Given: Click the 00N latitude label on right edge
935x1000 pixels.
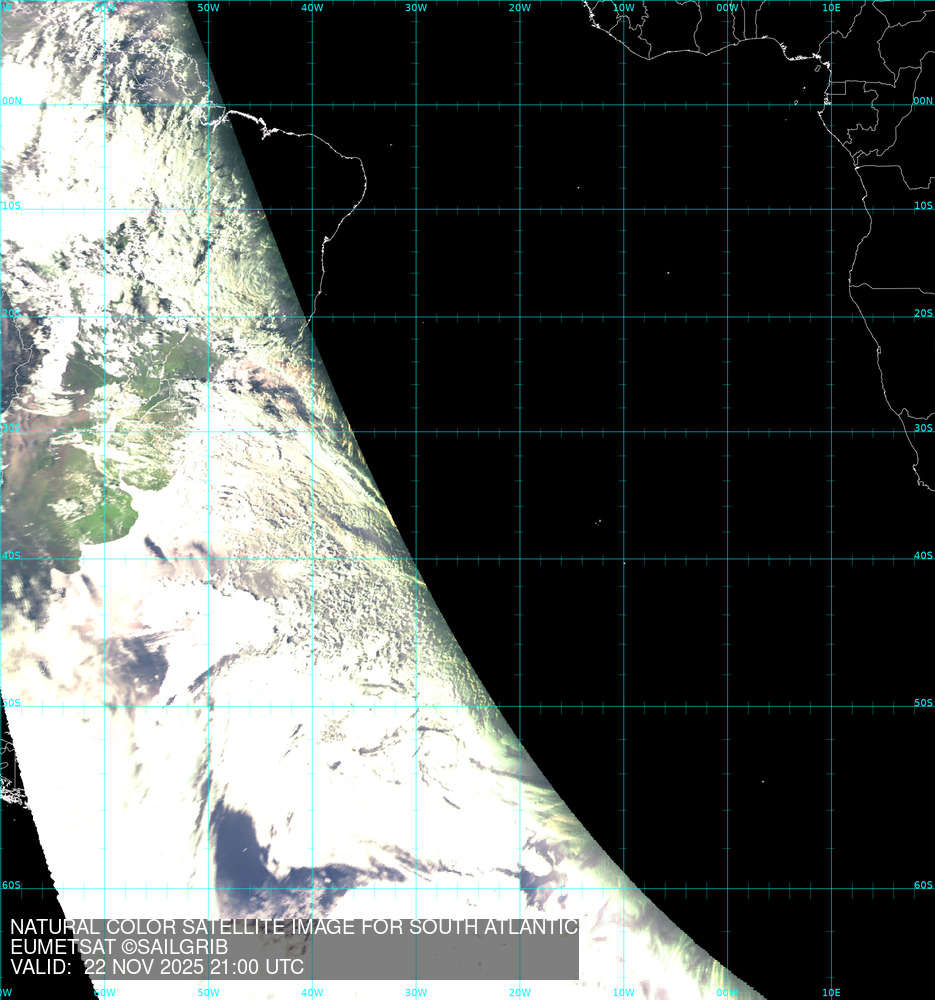Looking at the screenshot, I should point(923,101).
